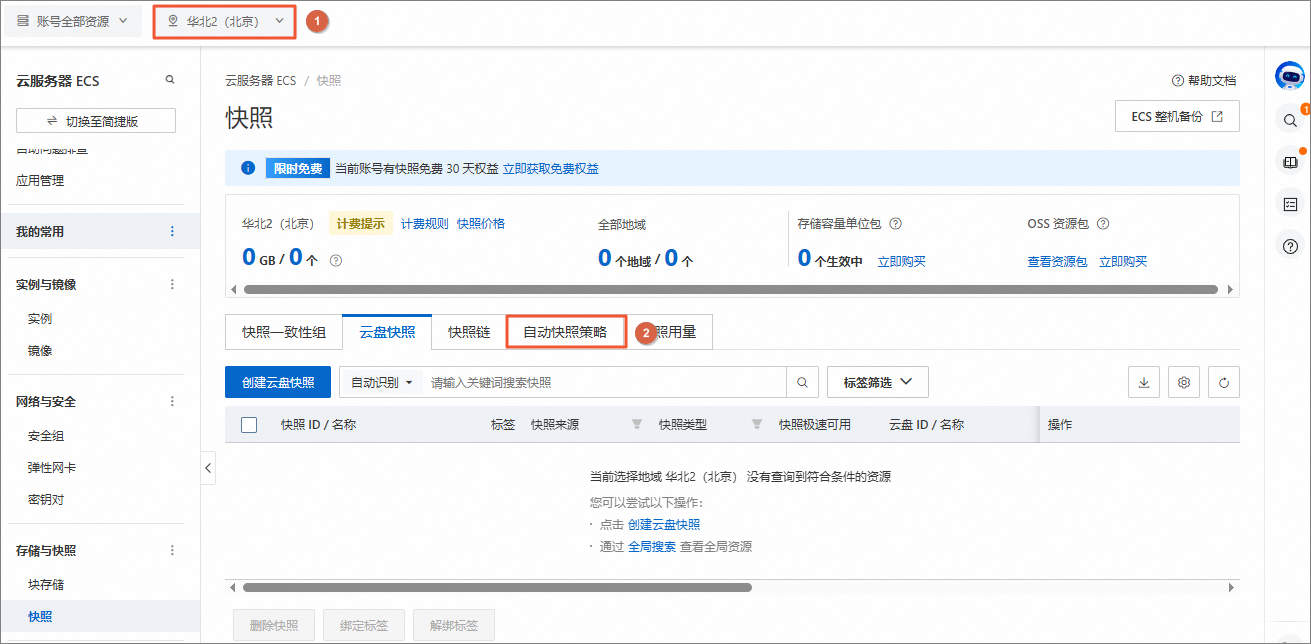Open the 自动识别 search type dropdown
Viewport: 1311px width, 644px height.
(382, 382)
